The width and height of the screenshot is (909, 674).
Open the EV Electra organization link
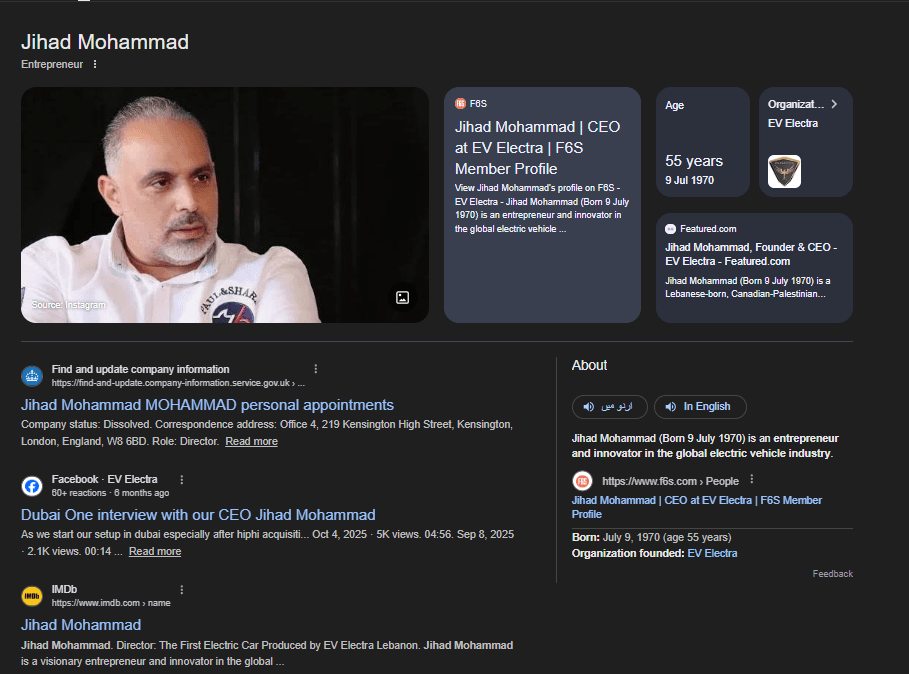(x=713, y=553)
